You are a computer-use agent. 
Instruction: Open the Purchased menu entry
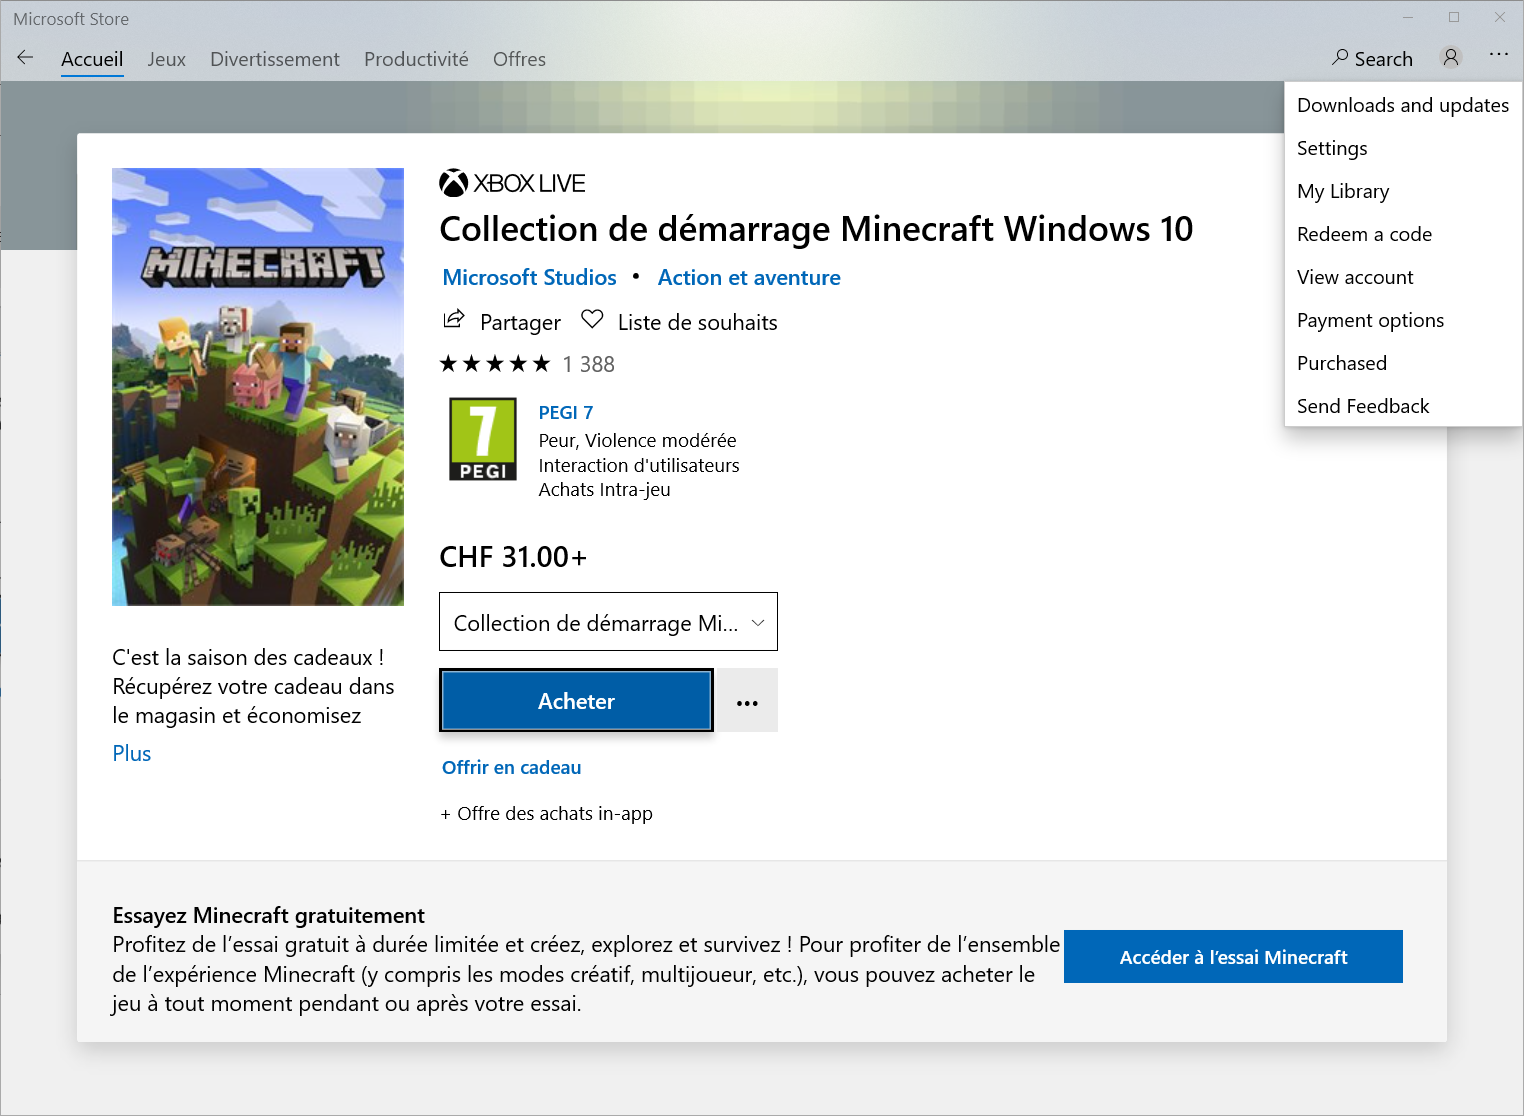pos(1403,363)
